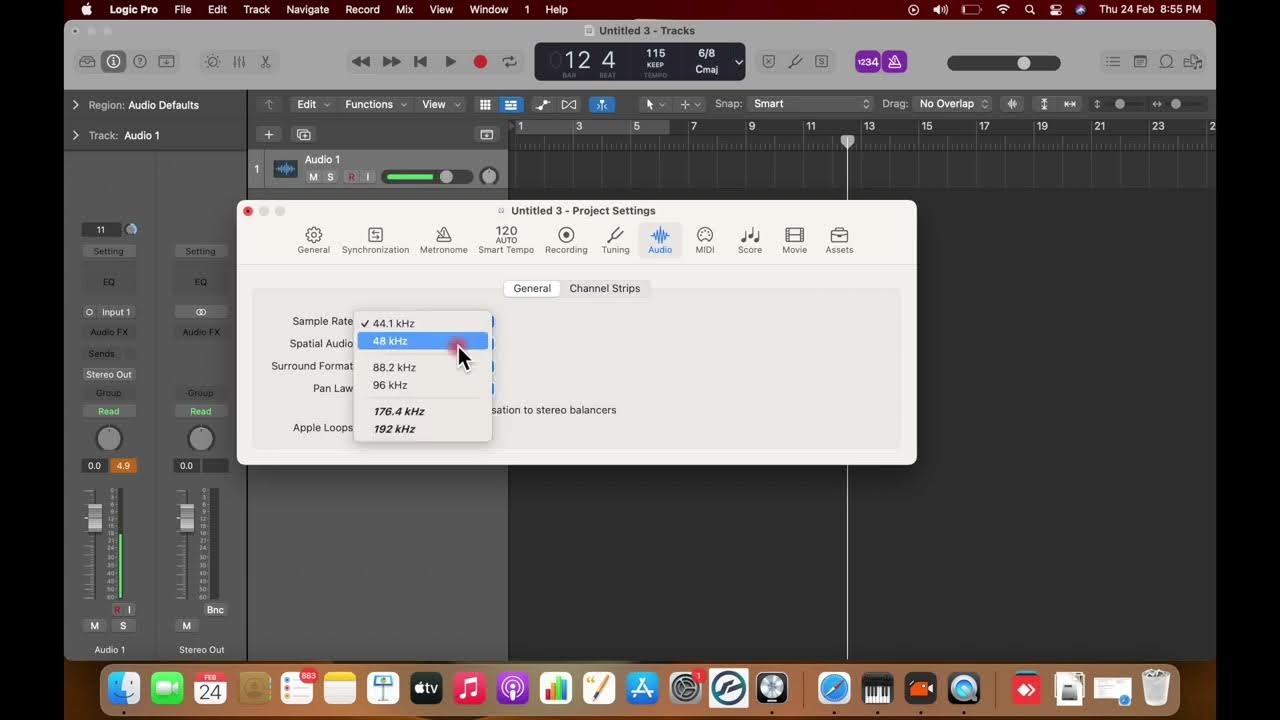Click the EQ slot on Audio 1 strip

[x=109, y=282]
